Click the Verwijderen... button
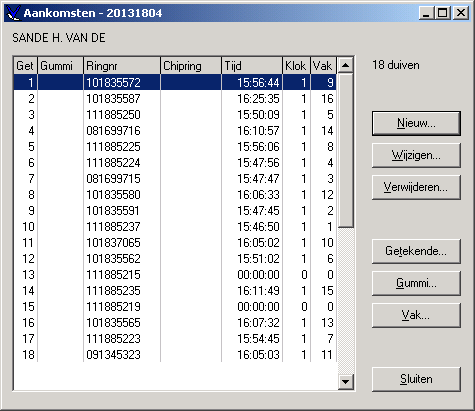Viewport: 475px width, 411px height. coord(416,187)
